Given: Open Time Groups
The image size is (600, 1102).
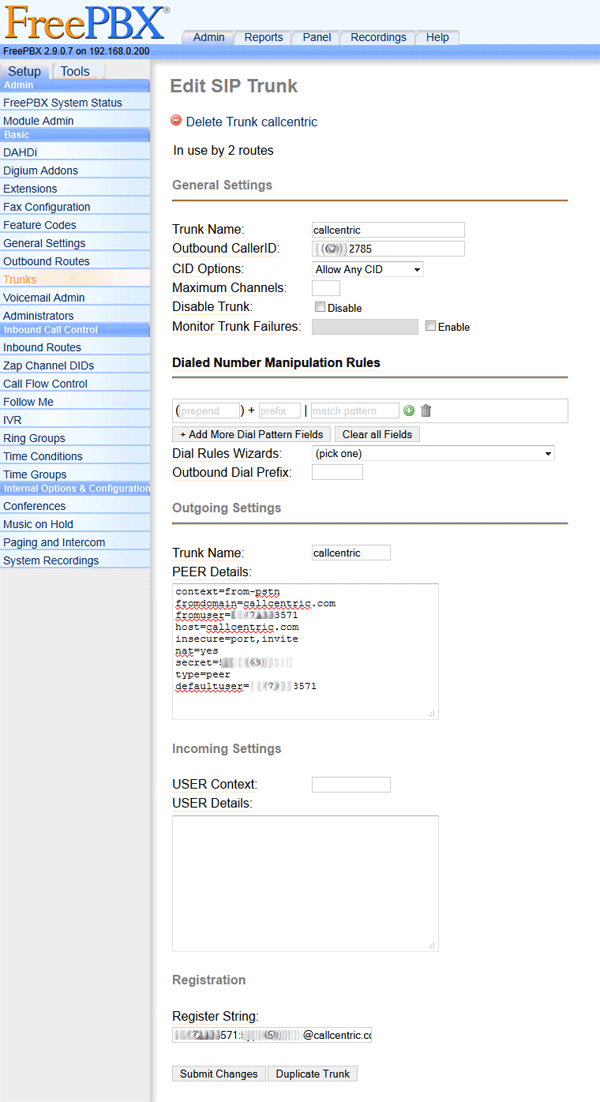Looking at the screenshot, I should (x=74, y=474).
